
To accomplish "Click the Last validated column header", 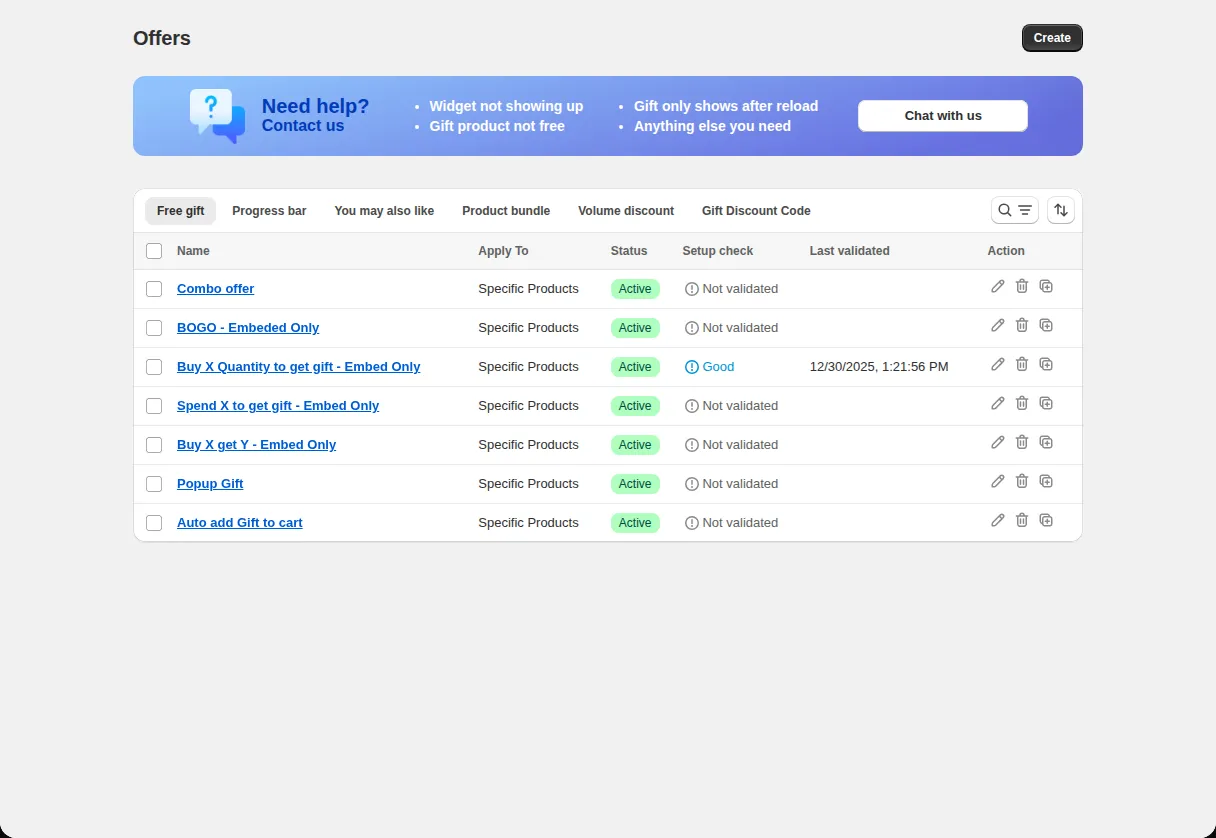I will (x=849, y=251).
